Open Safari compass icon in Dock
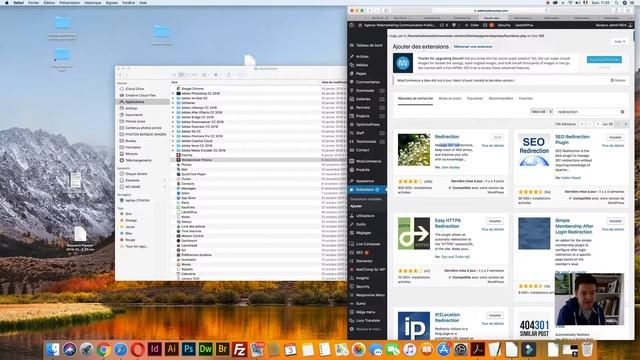The height and width of the screenshot is (360, 640). click(x=121, y=349)
